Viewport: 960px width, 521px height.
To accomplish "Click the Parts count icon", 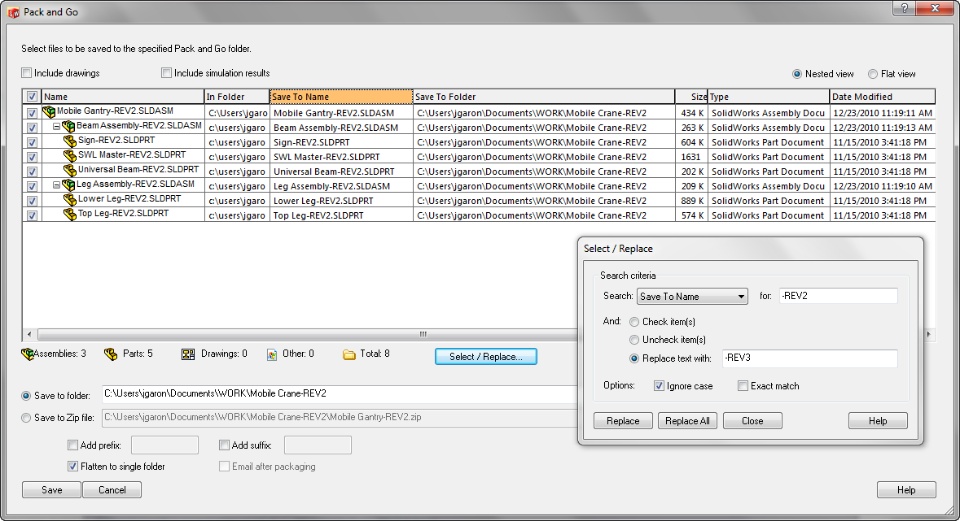I will click(110, 354).
